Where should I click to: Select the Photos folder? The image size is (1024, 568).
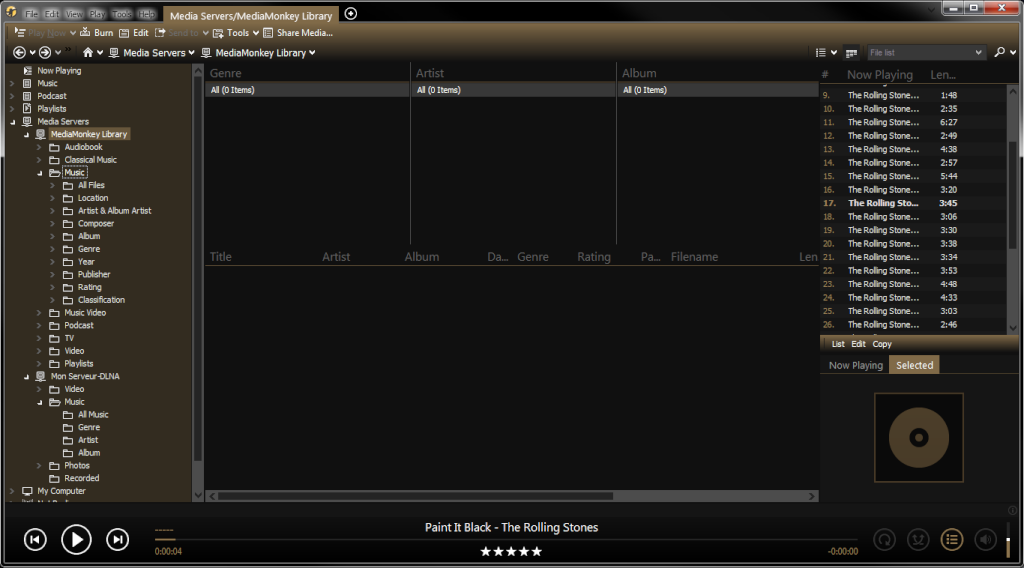[77, 465]
